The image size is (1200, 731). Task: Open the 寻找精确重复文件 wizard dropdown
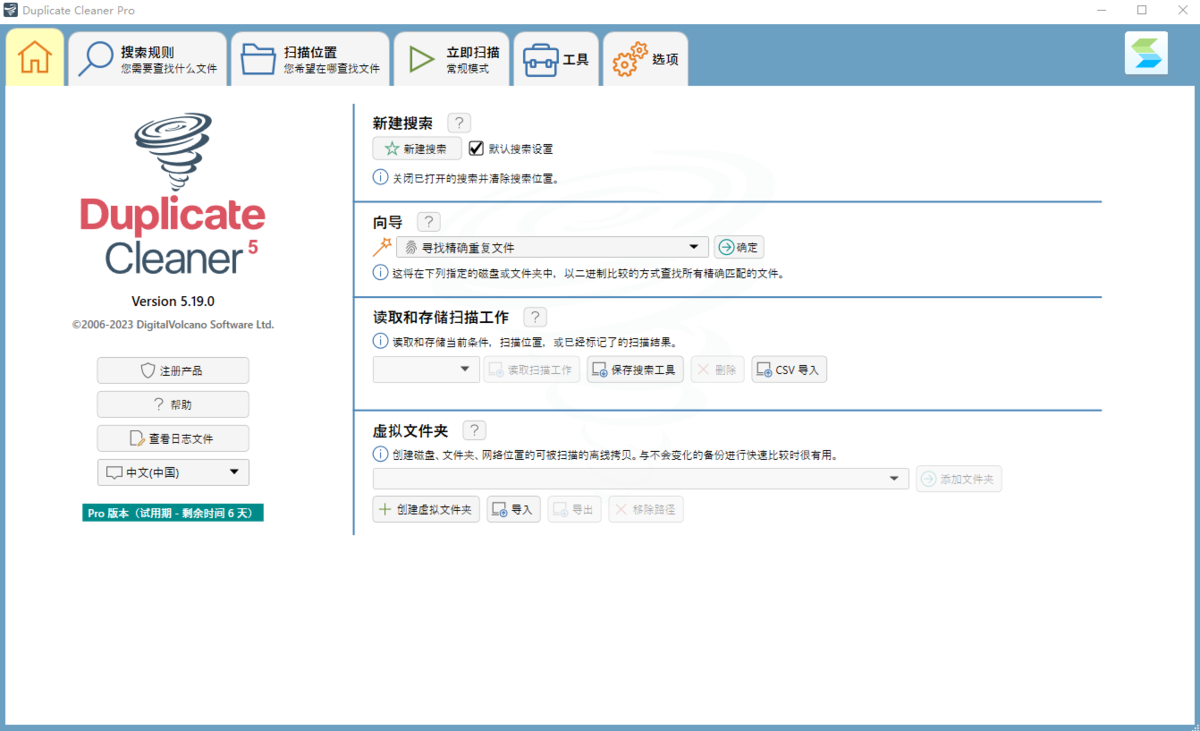[552, 247]
